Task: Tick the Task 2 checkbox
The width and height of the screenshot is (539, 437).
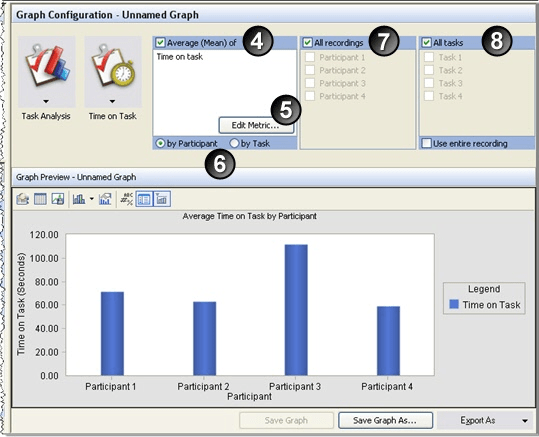Action: [429, 70]
